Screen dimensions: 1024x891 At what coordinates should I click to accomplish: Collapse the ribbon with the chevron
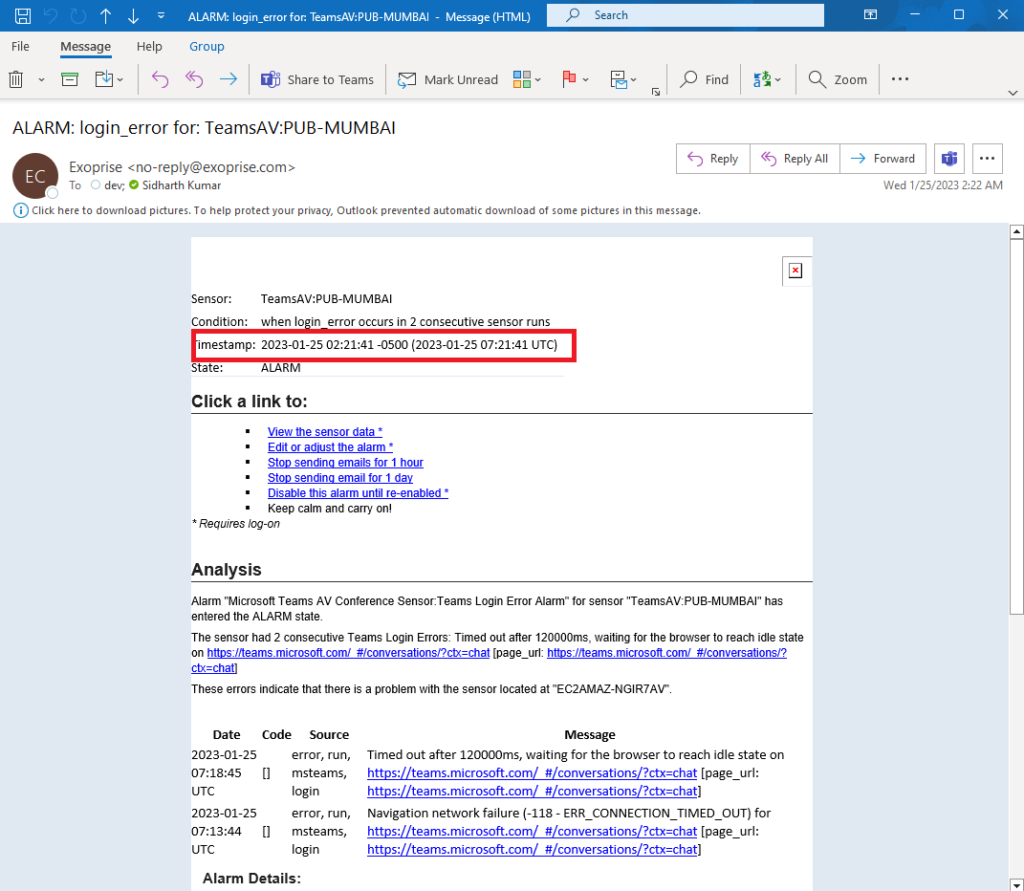point(1012,93)
